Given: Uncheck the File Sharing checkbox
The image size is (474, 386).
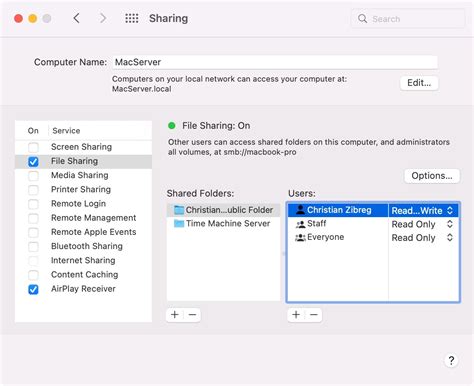Looking at the screenshot, I should coord(33,162).
